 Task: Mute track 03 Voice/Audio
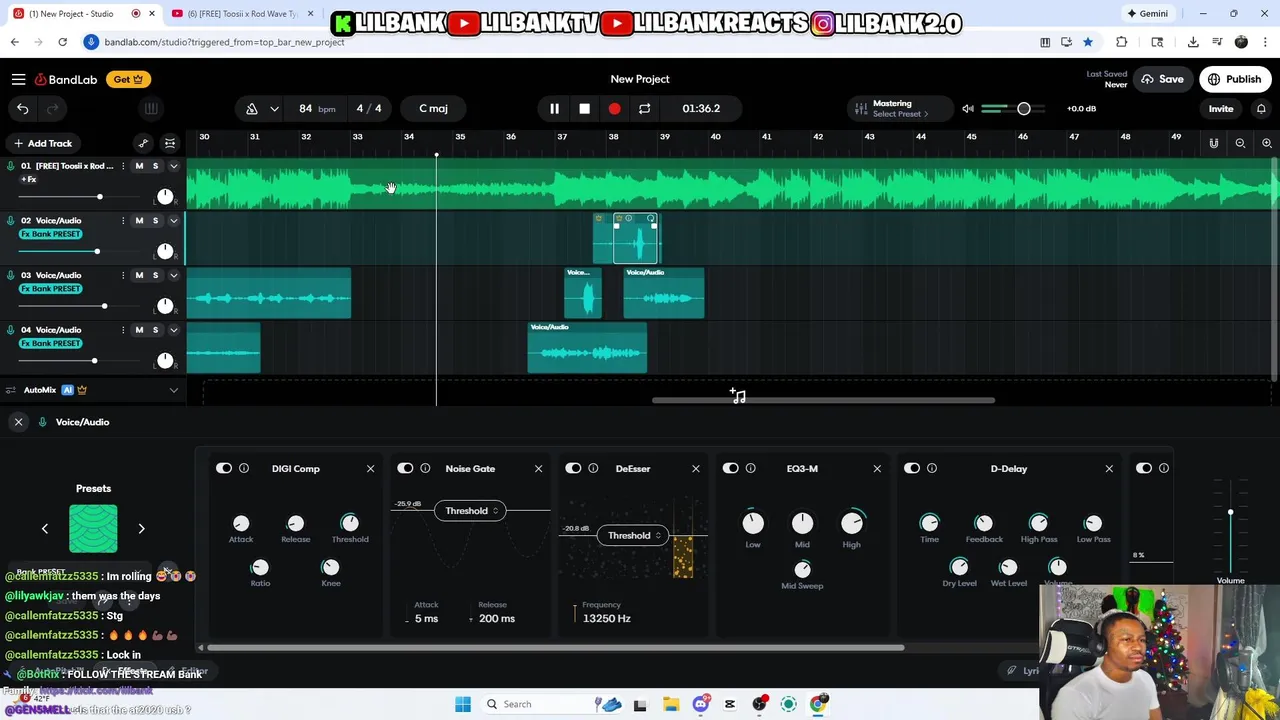[x=139, y=275]
